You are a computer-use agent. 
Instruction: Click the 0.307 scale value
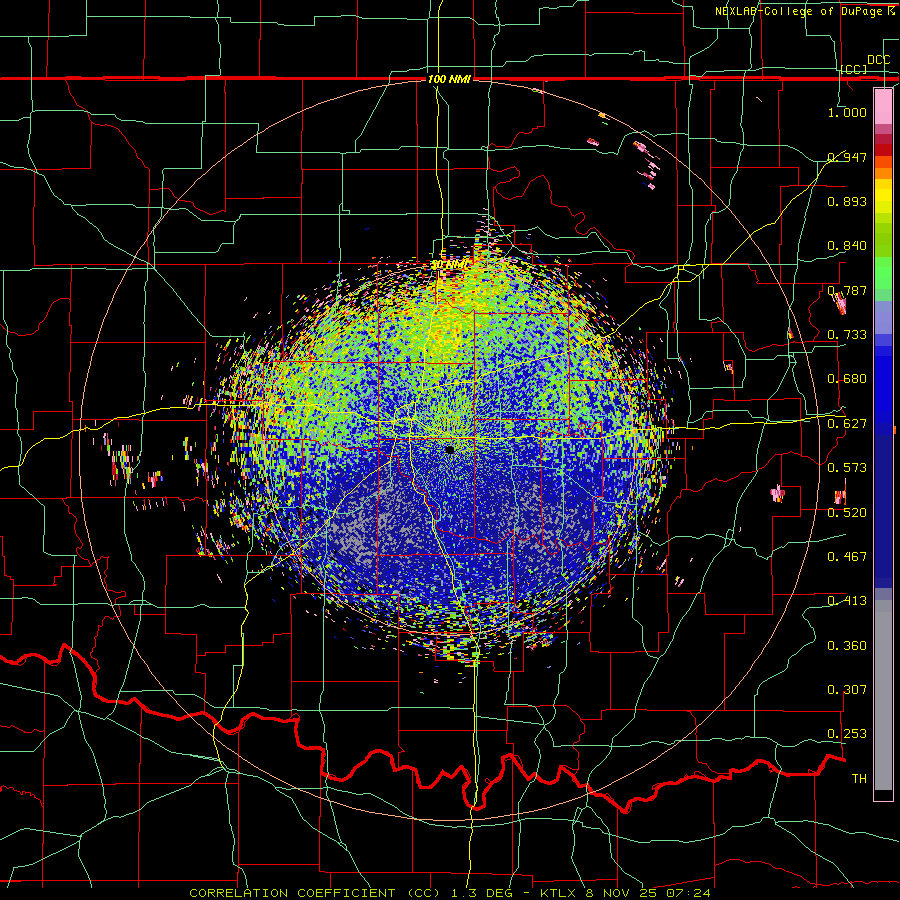(847, 690)
